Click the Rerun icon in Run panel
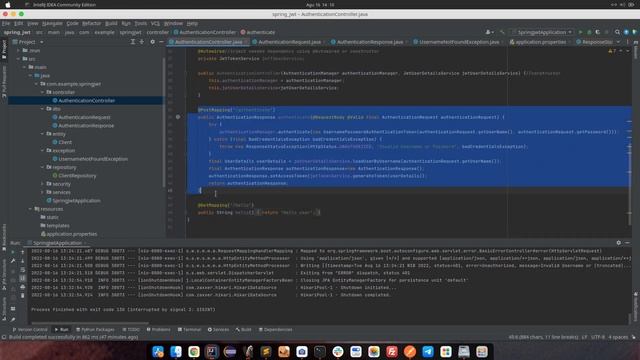The height and width of the screenshot is (360, 640). [x=13, y=252]
